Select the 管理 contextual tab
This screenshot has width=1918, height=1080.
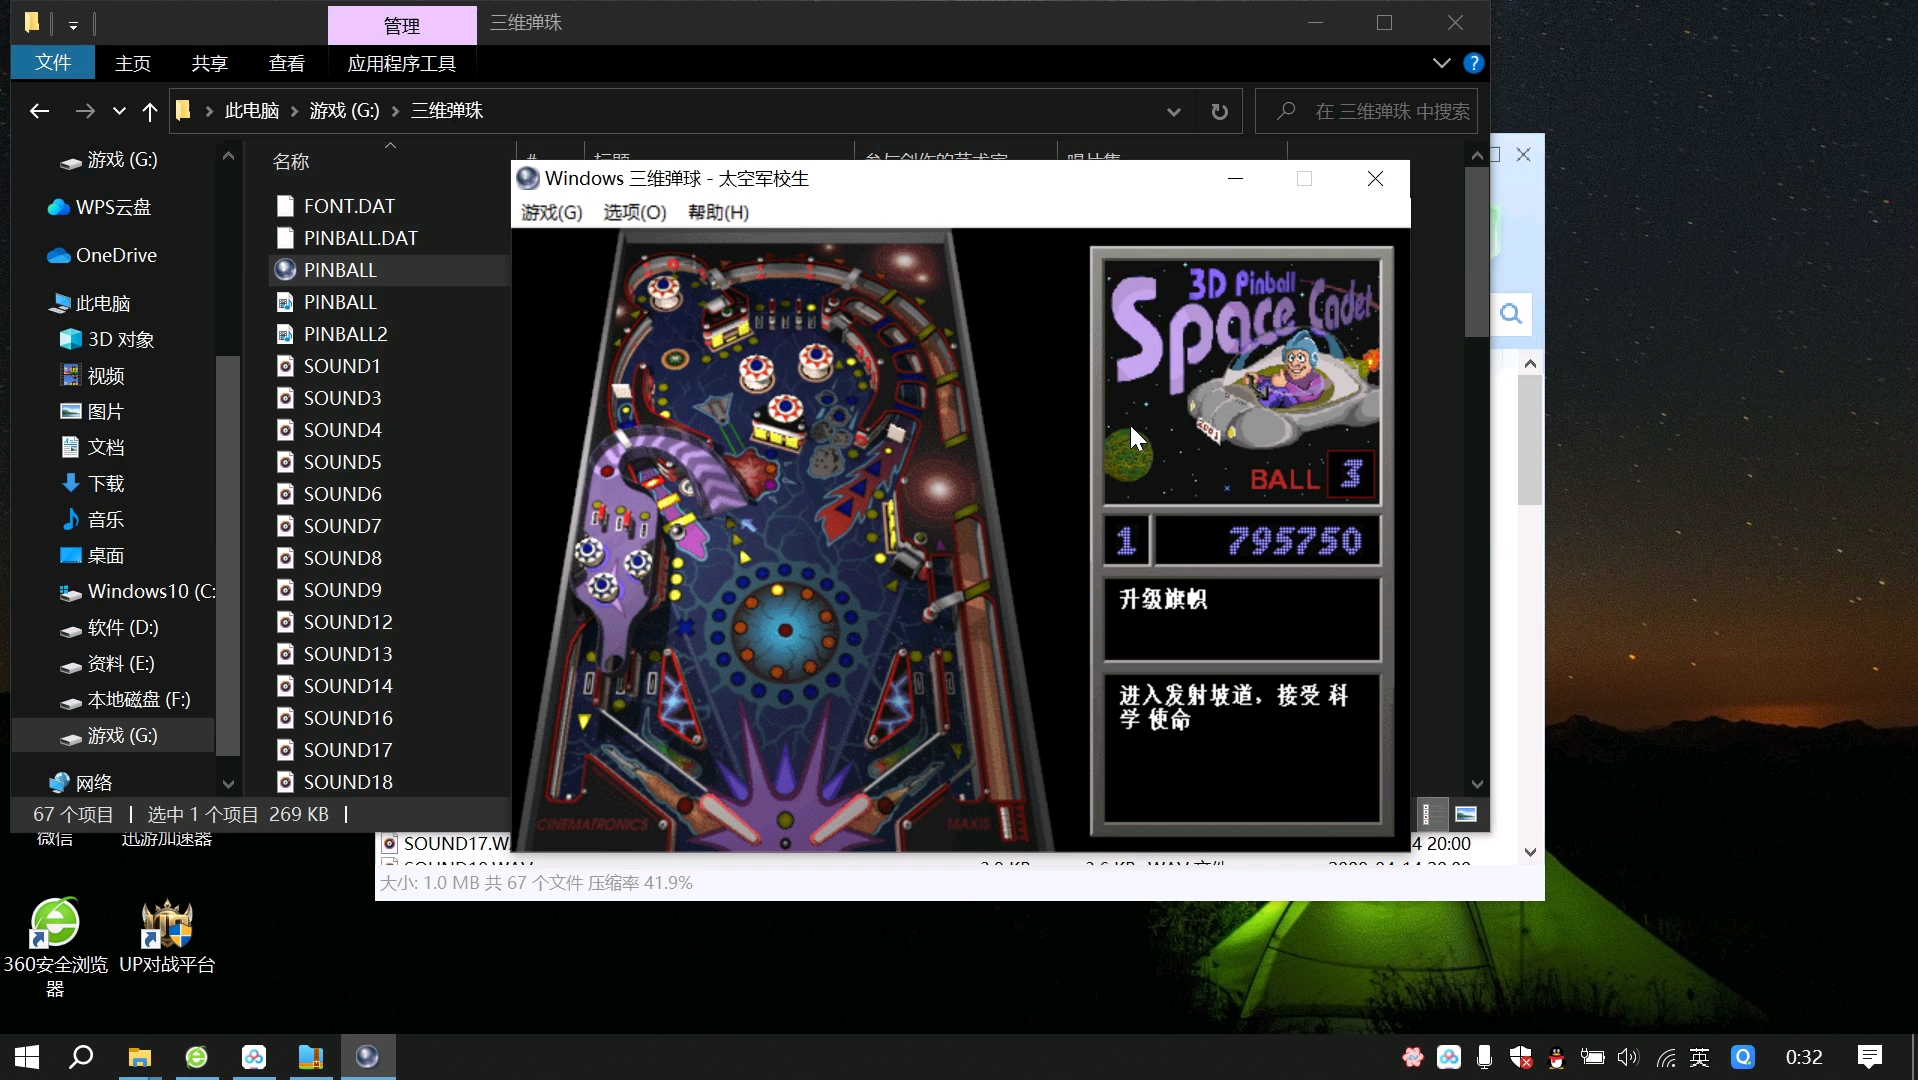(x=402, y=25)
